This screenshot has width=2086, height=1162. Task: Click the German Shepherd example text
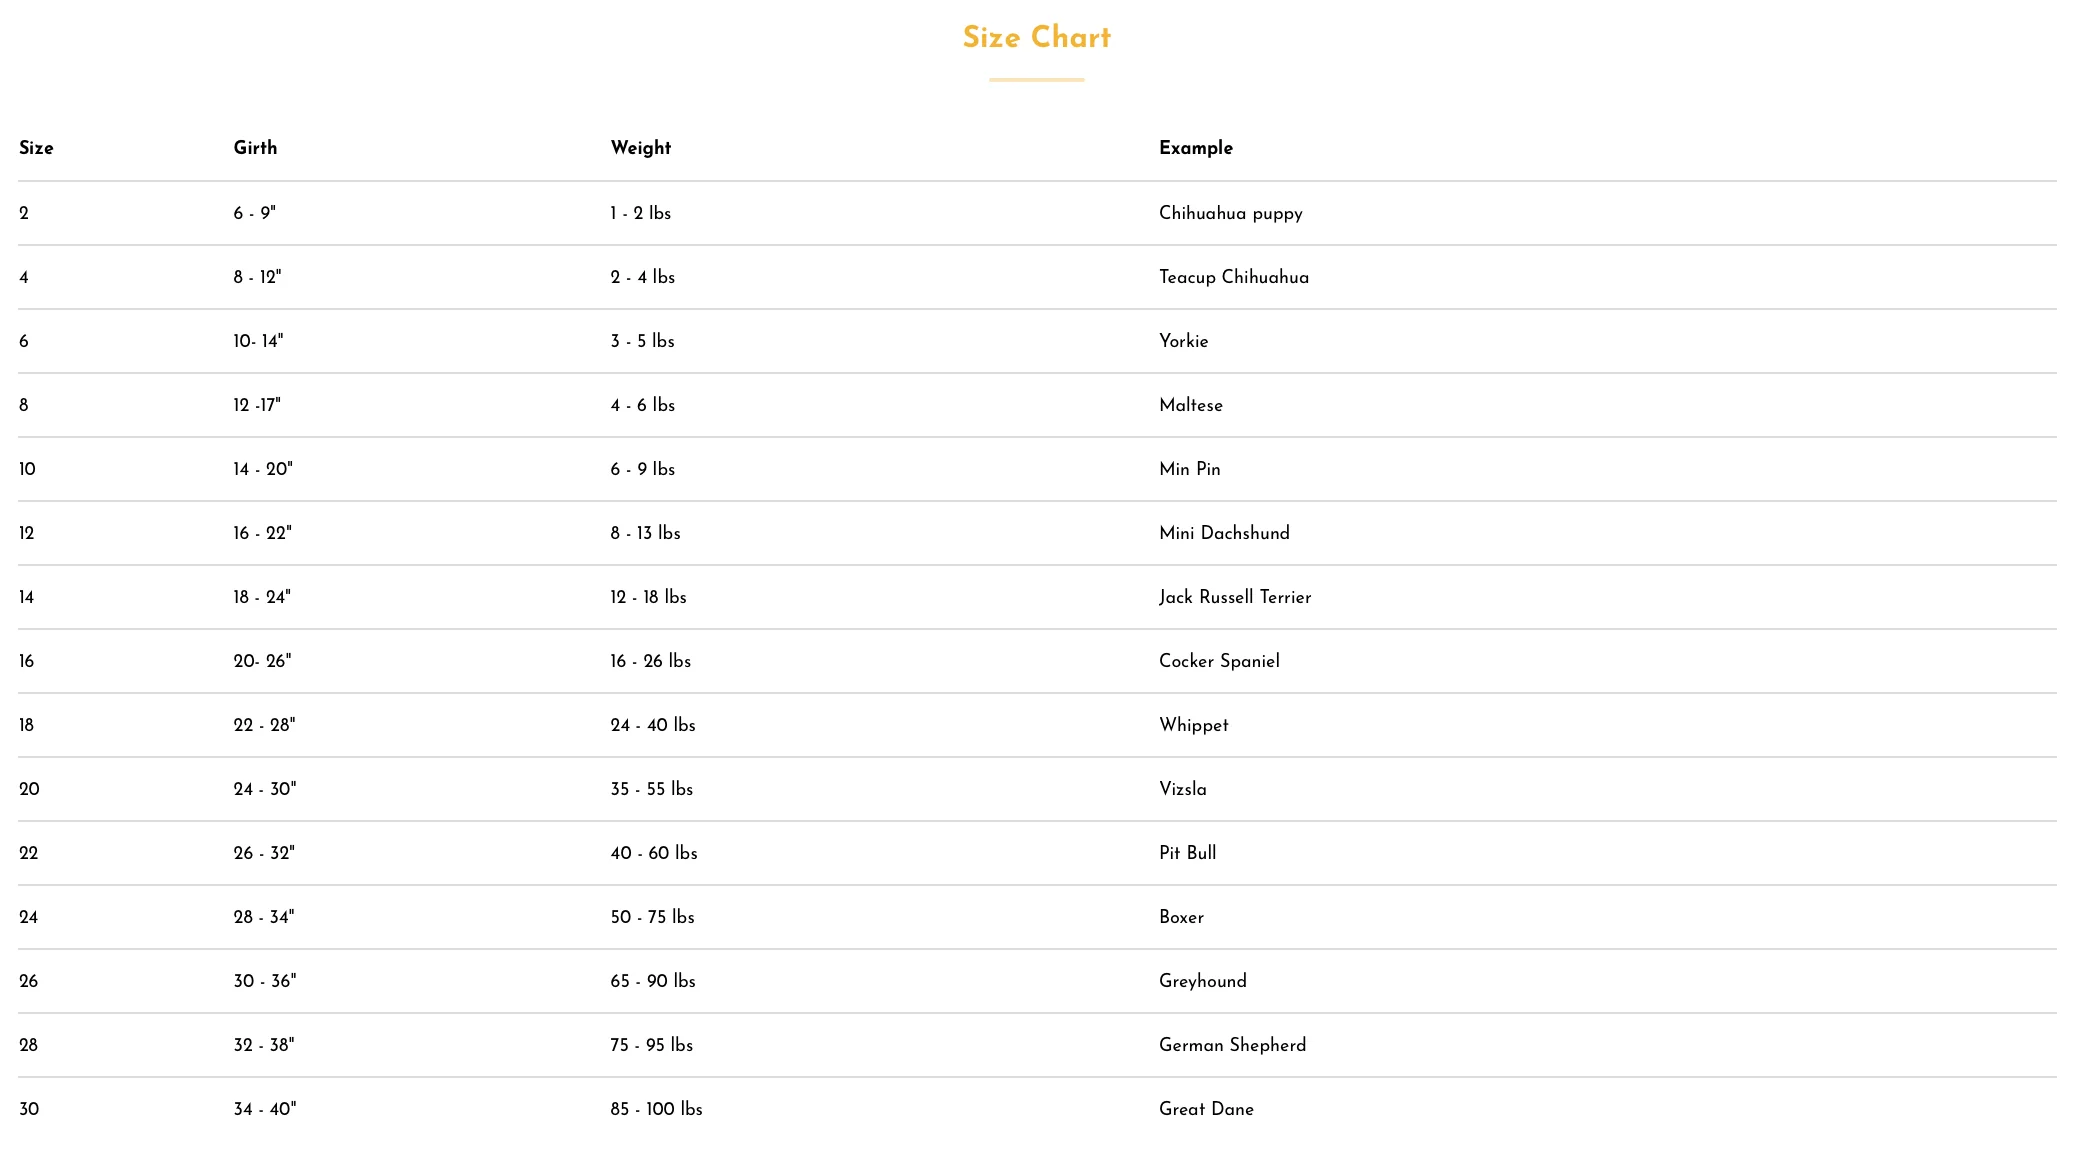point(1232,1045)
